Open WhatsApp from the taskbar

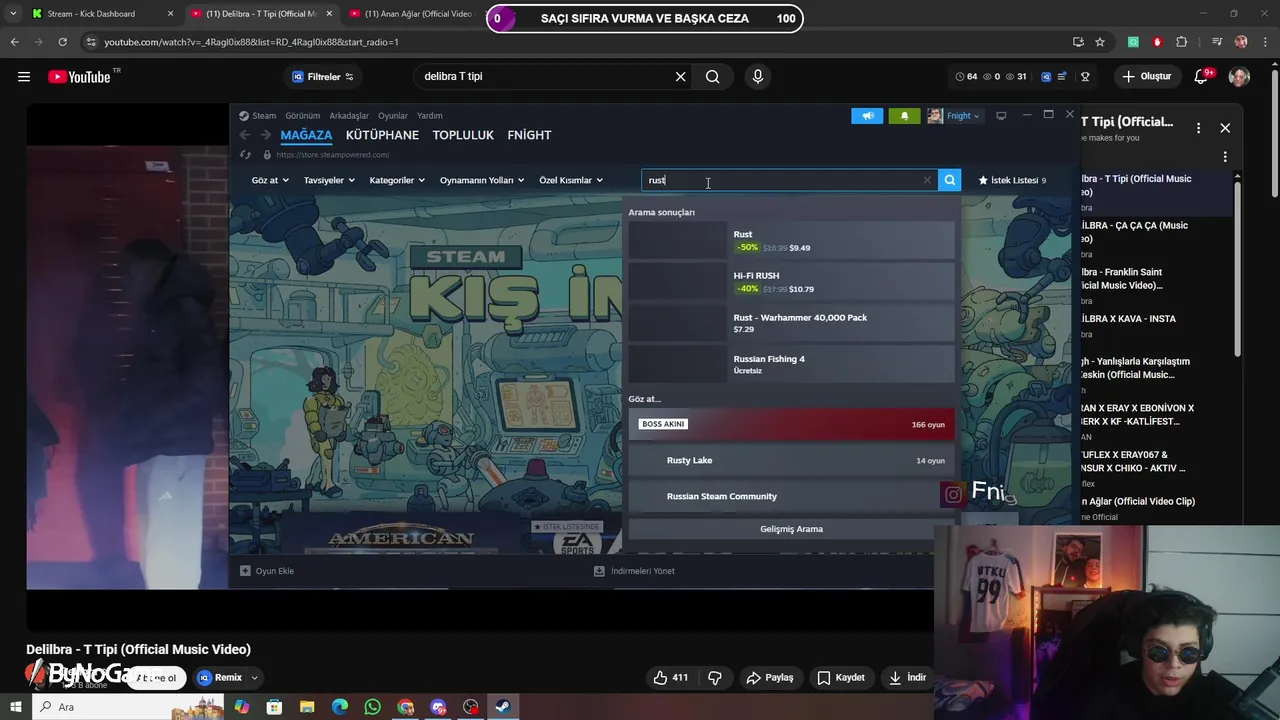[x=372, y=707]
